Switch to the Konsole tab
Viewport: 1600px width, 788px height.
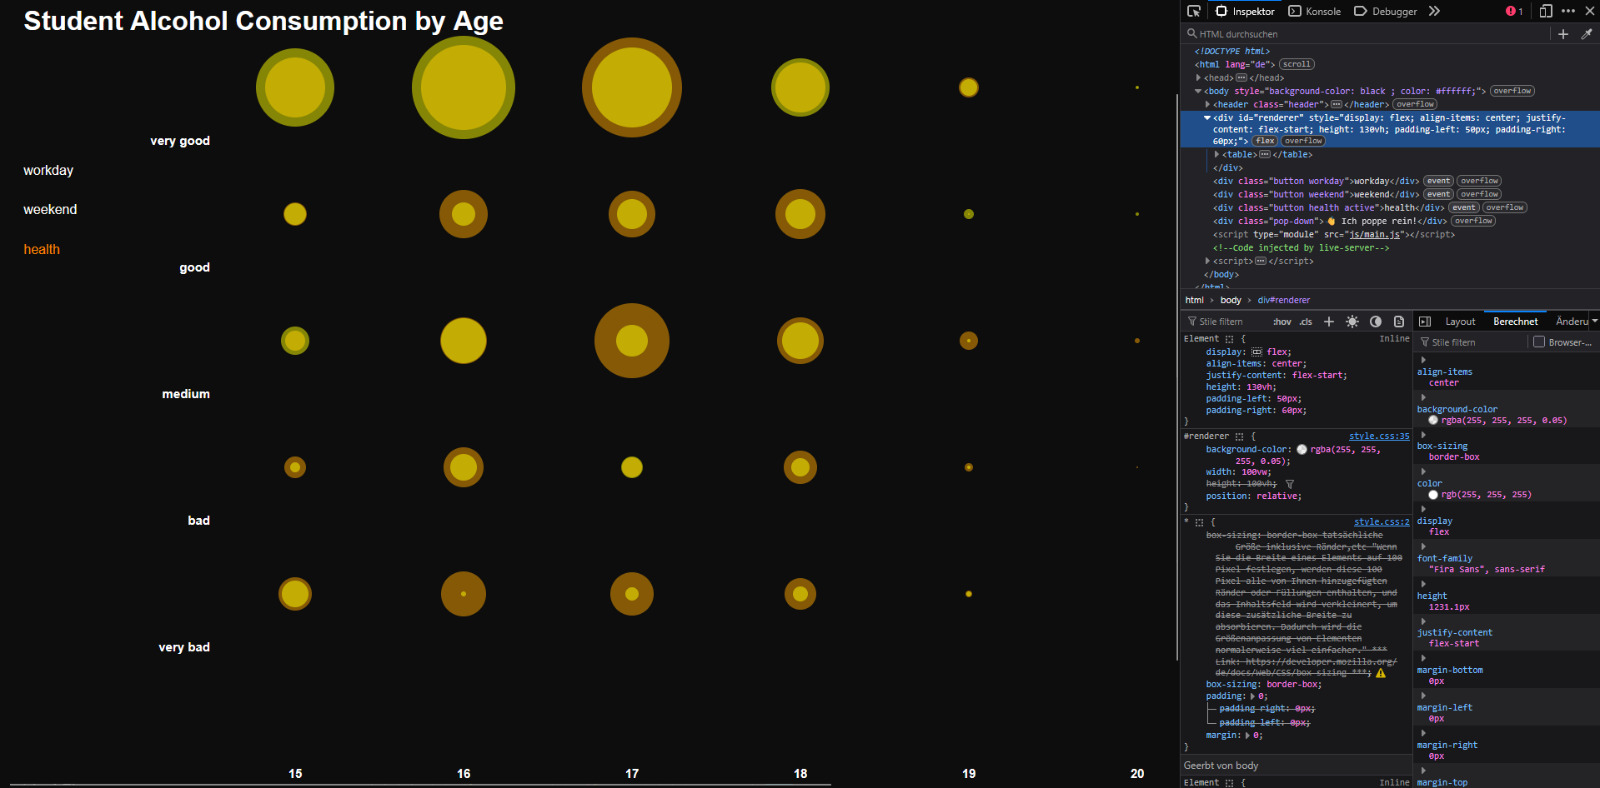1315,11
